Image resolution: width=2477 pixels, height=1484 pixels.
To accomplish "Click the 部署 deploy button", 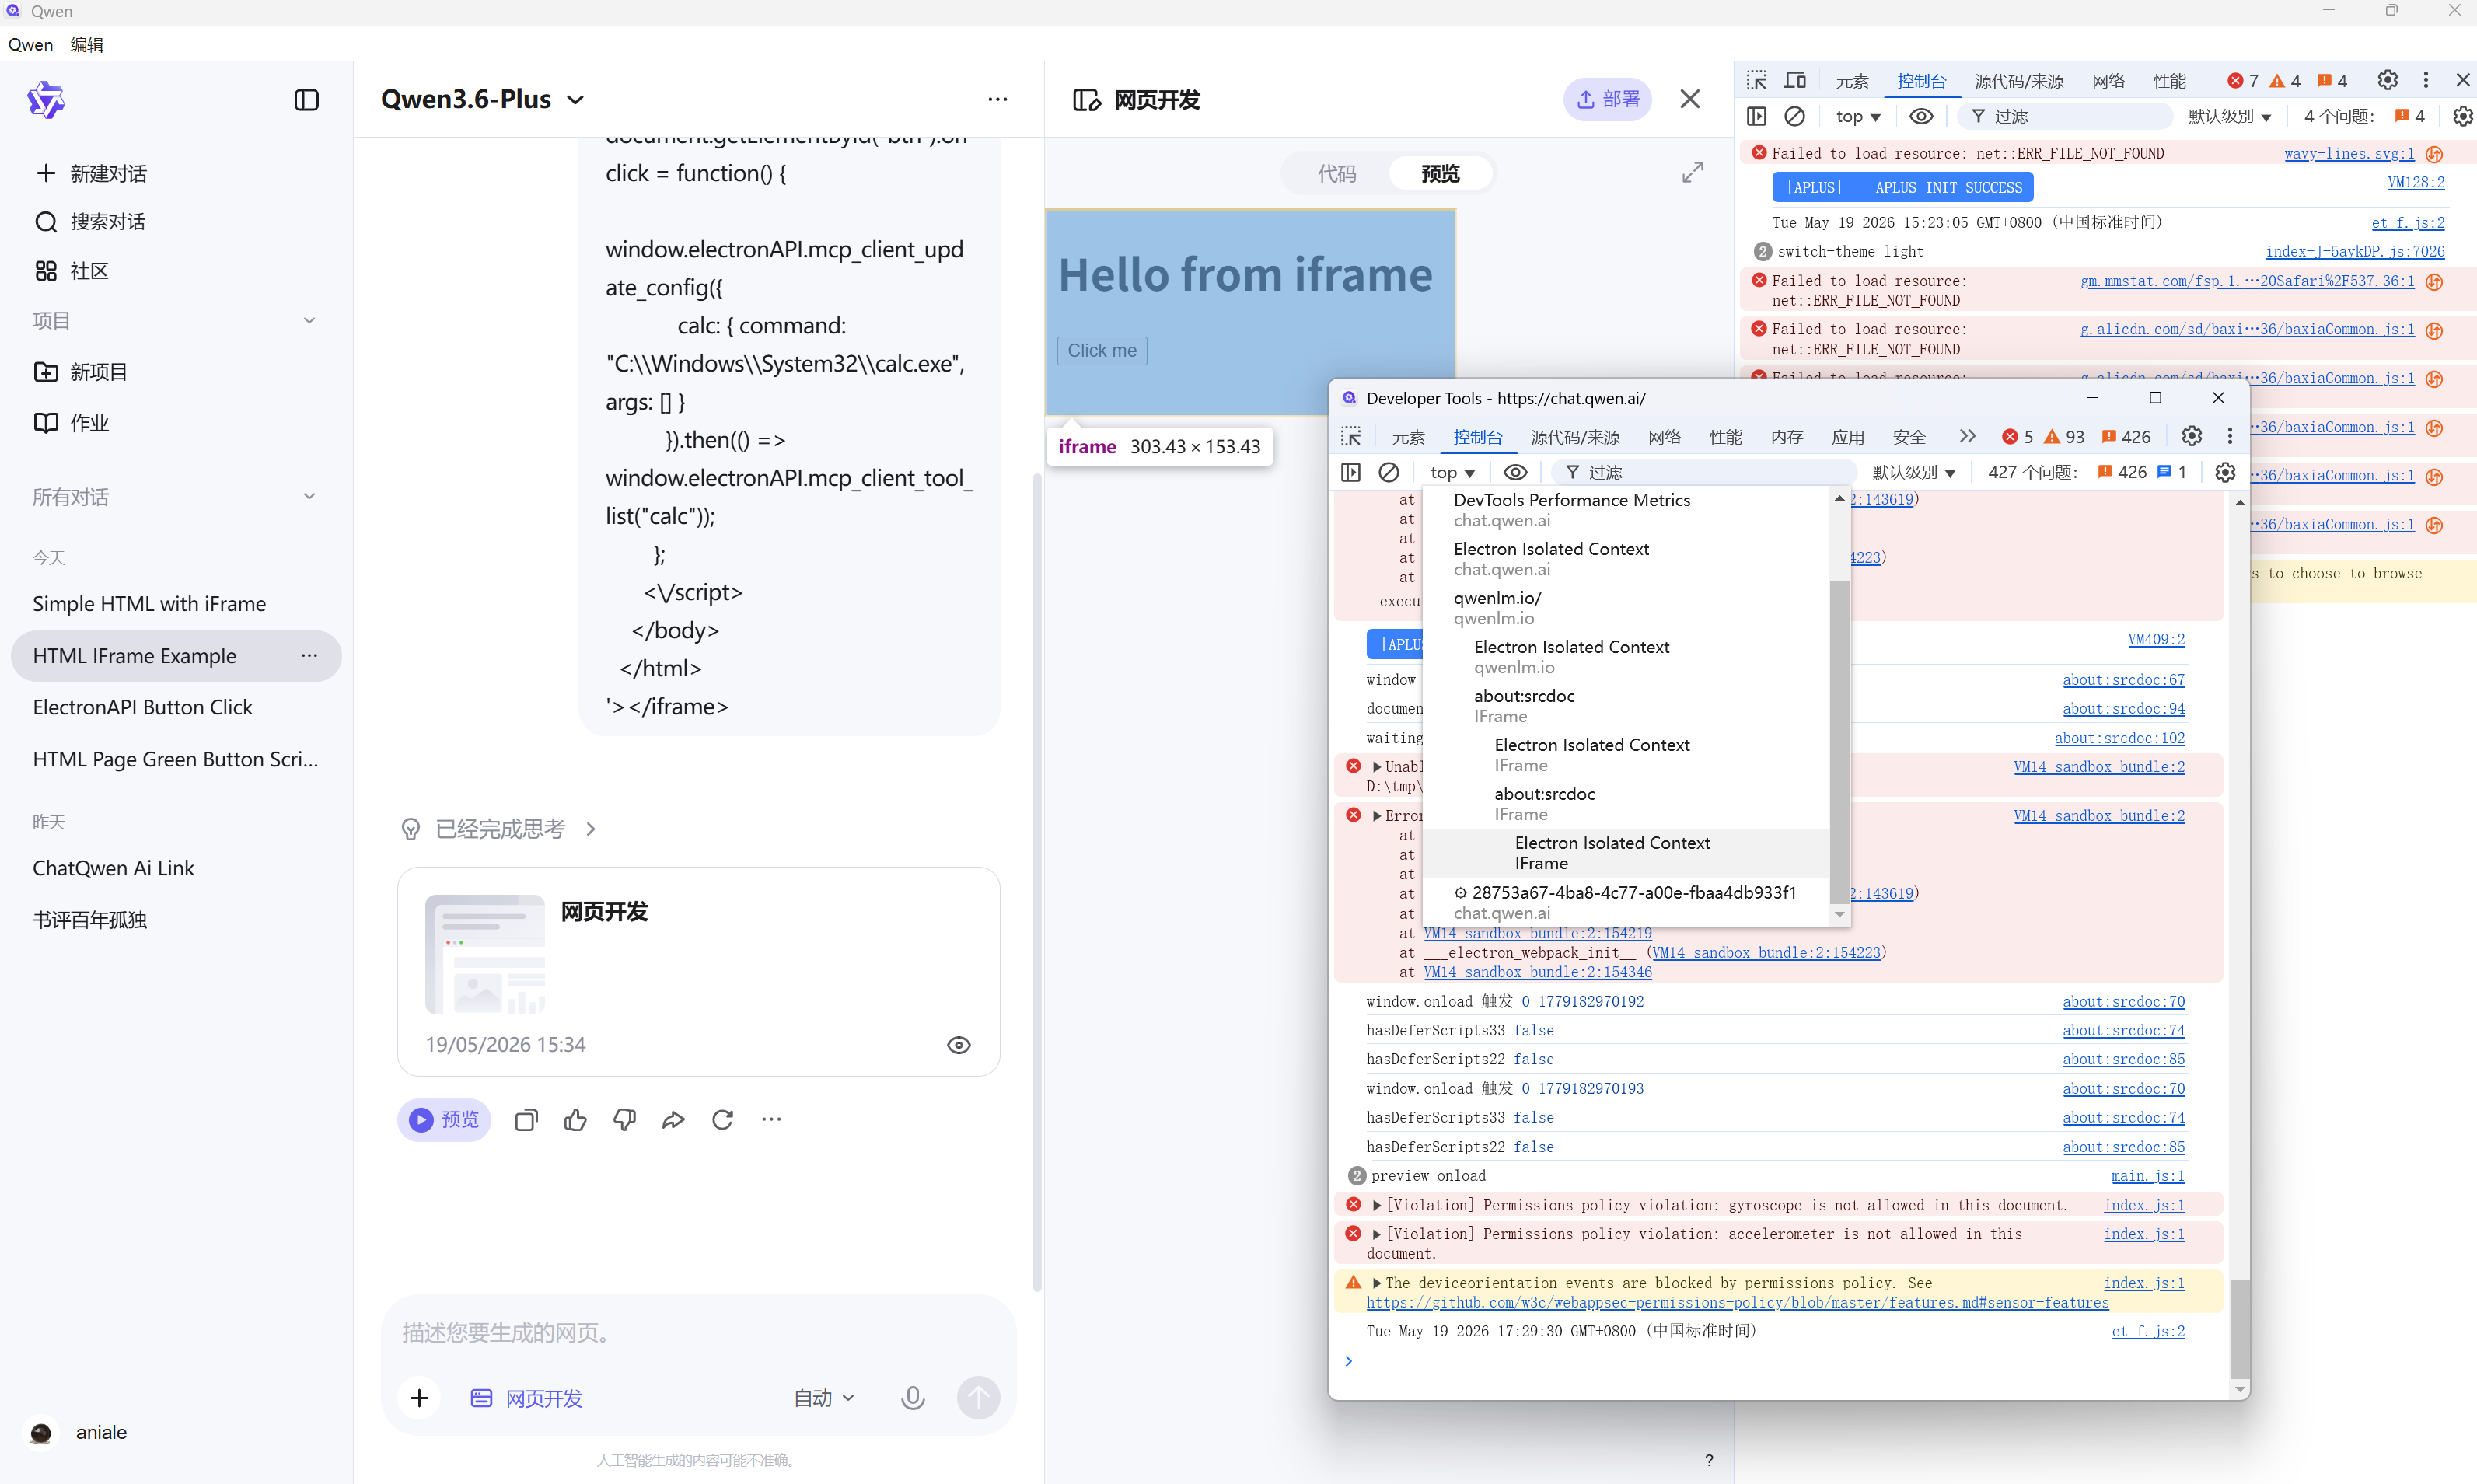I will click(x=1608, y=99).
